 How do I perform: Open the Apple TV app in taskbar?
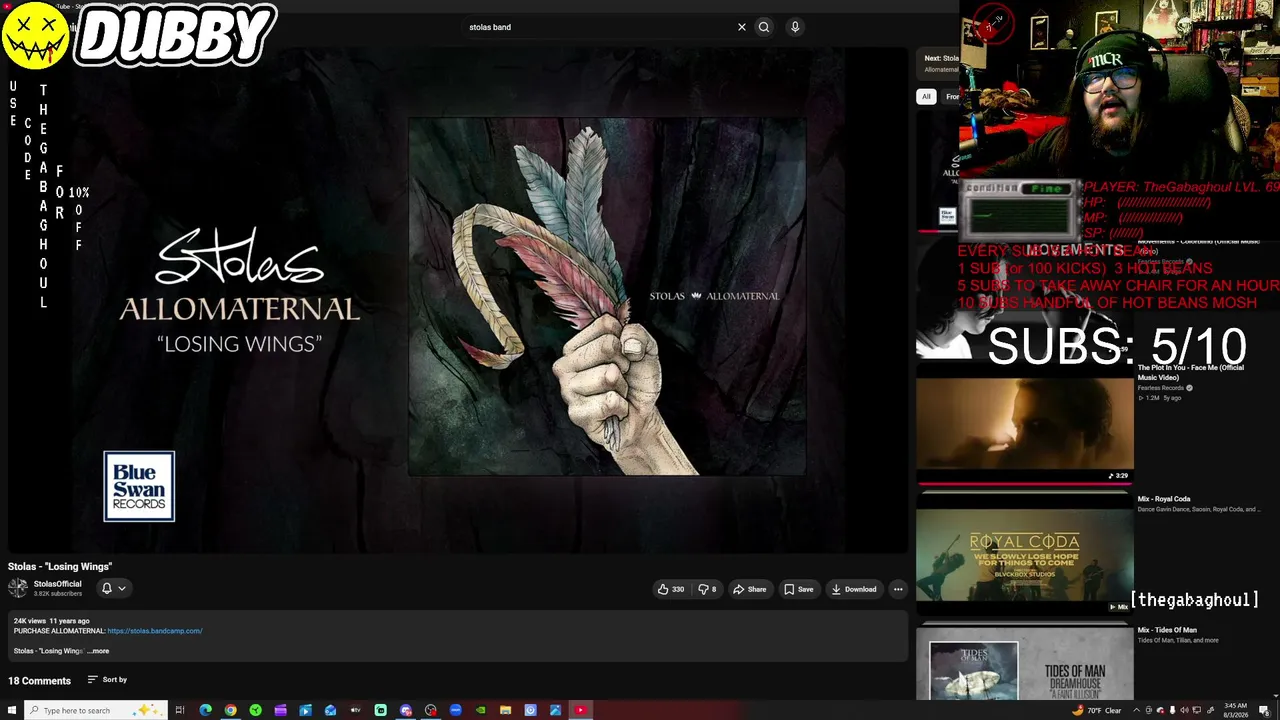tap(355, 710)
